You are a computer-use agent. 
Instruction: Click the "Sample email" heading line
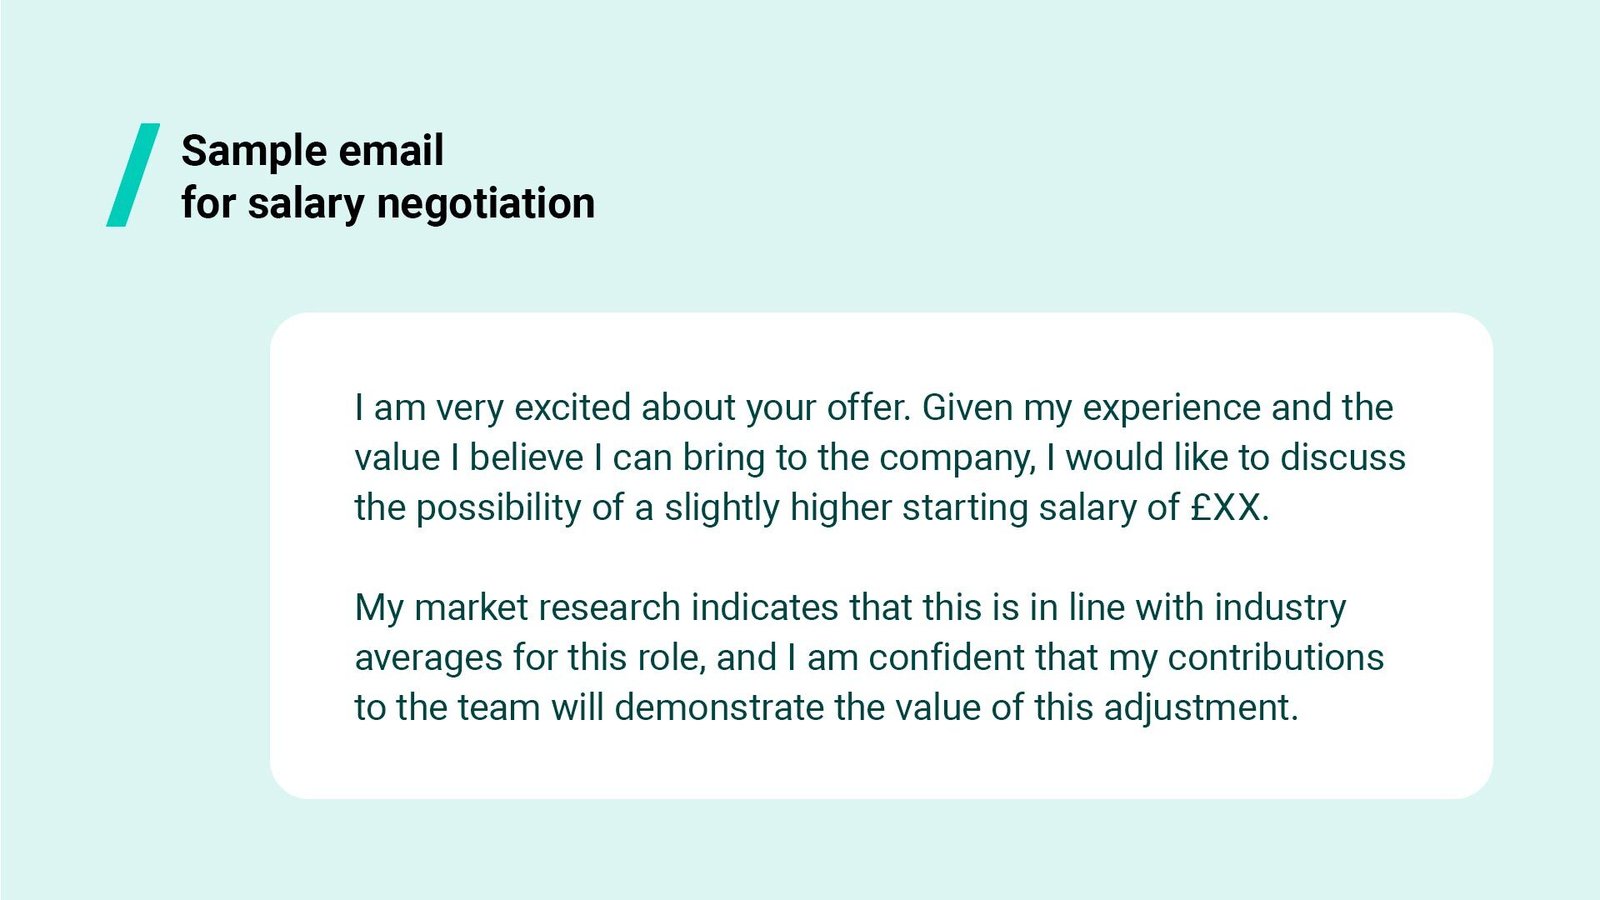point(312,151)
